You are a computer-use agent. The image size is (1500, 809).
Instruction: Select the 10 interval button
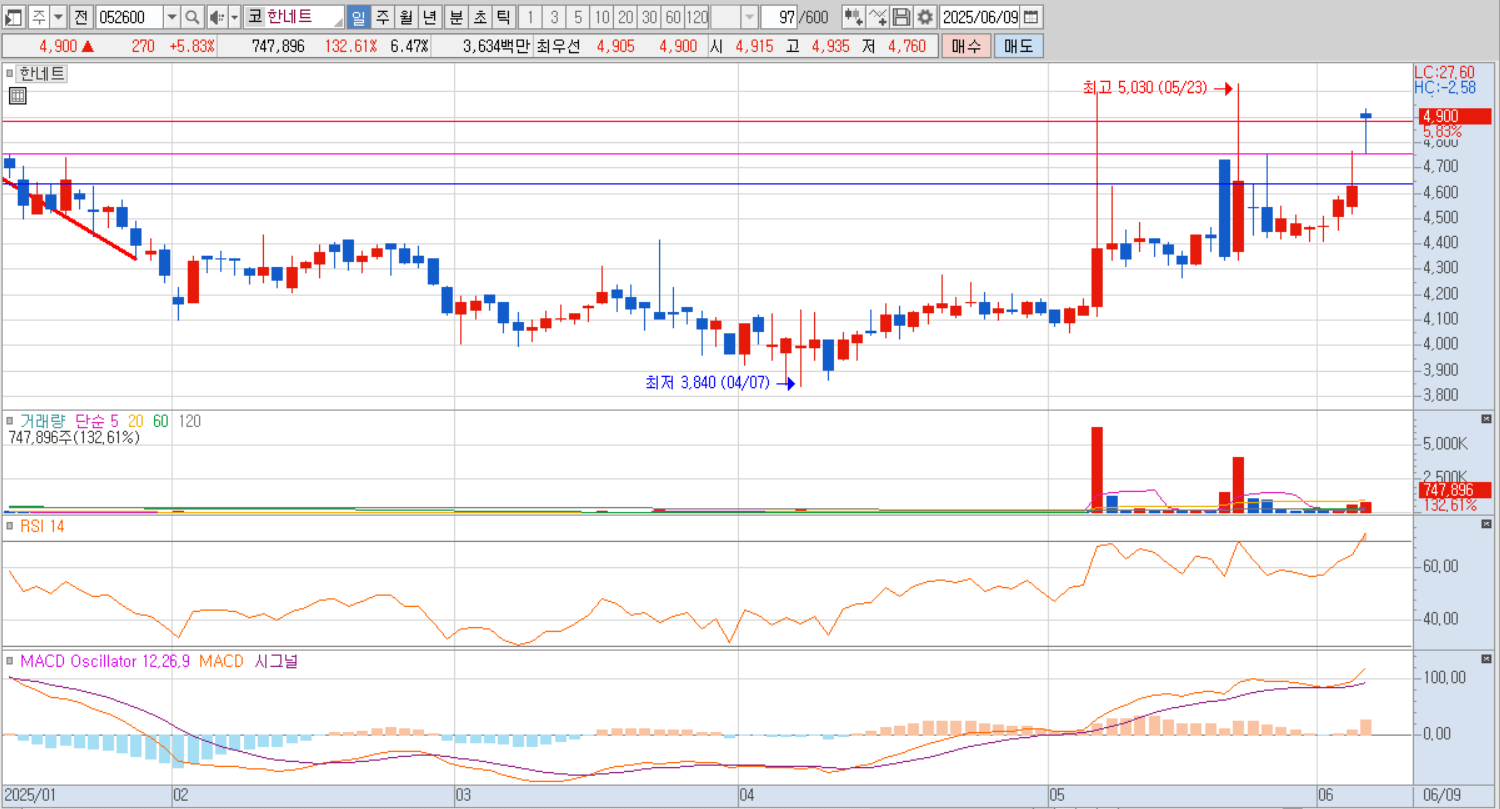click(601, 17)
